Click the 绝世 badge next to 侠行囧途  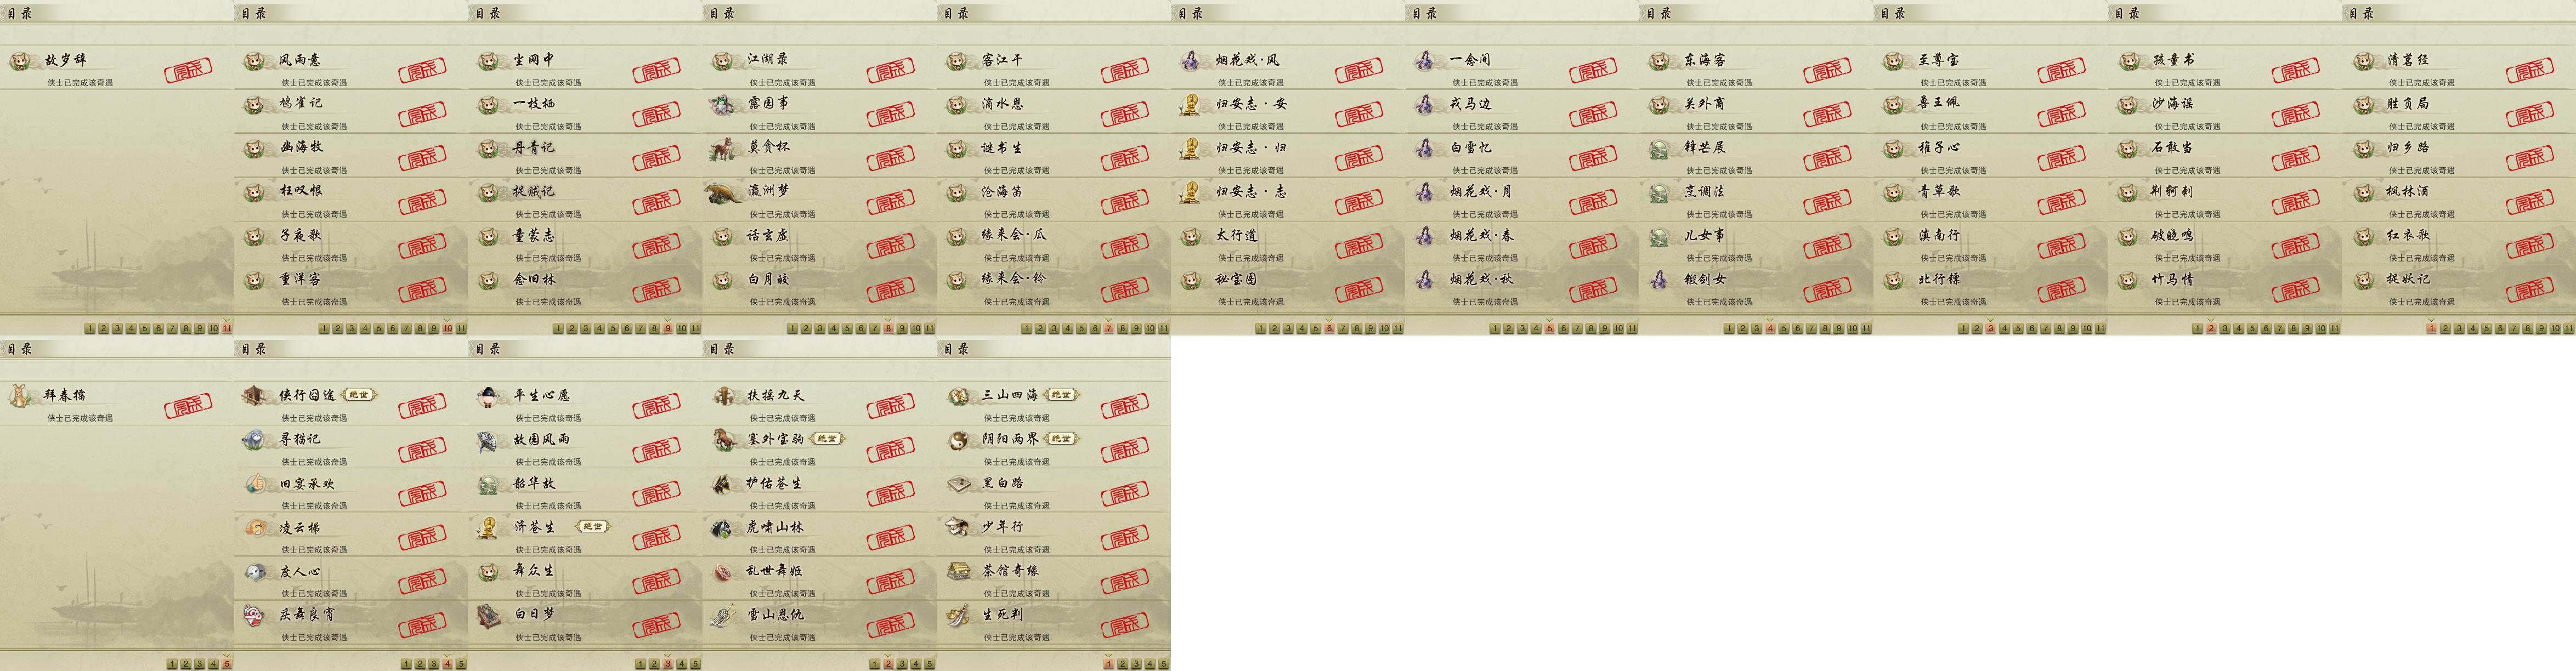pyautogui.click(x=358, y=395)
